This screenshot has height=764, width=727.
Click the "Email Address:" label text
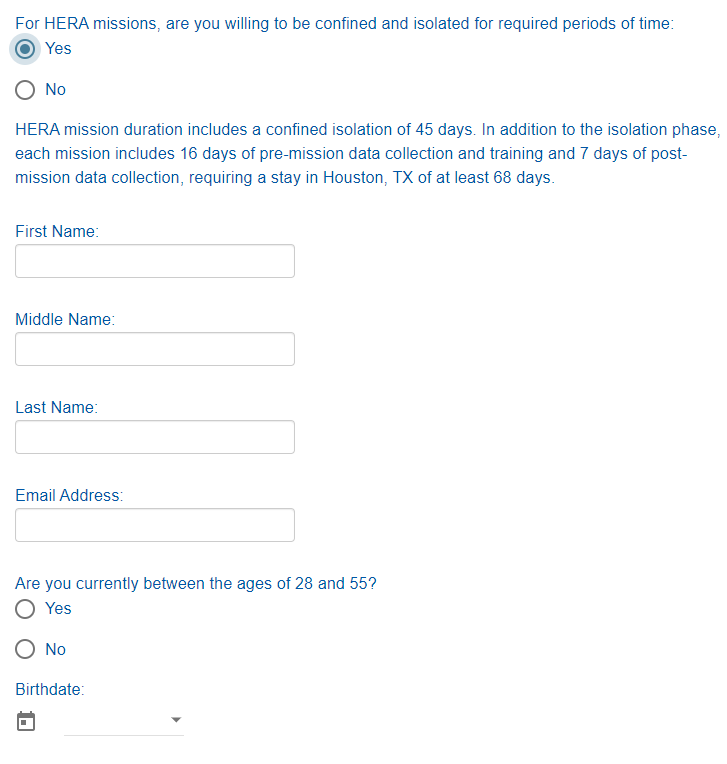point(69,496)
